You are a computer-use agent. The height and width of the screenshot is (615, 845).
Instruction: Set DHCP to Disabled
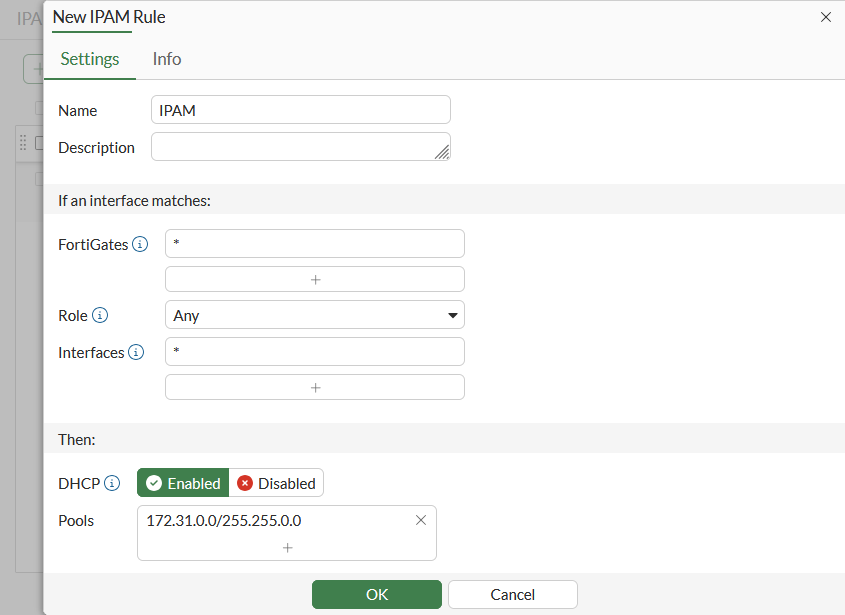point(276,483)
